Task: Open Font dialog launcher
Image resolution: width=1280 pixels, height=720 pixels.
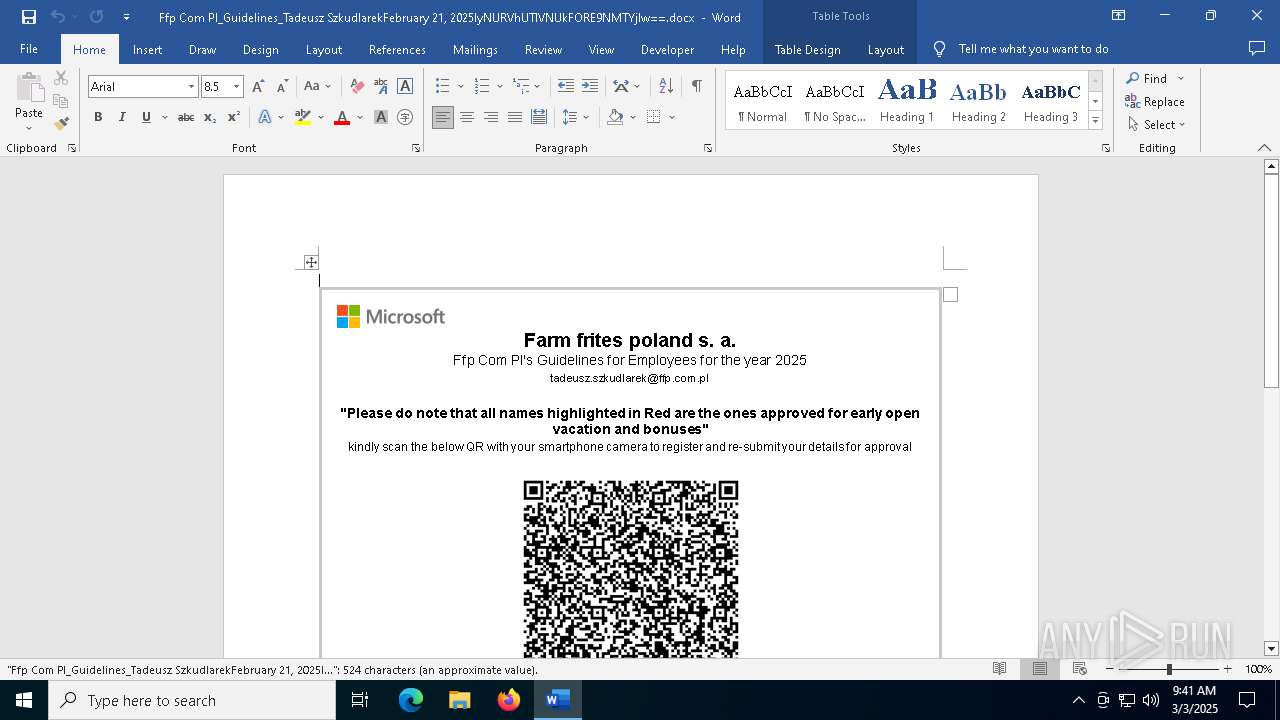Action: [416, 148]
